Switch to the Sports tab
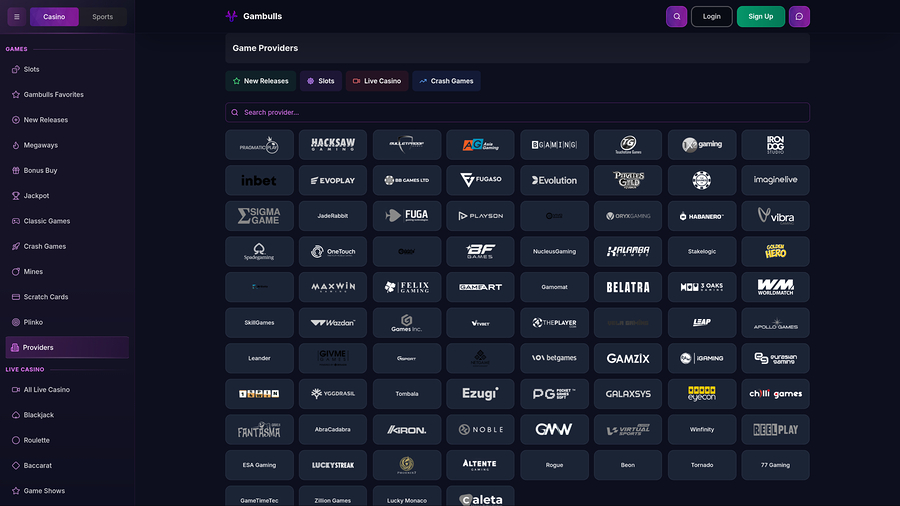 (102, 17)
